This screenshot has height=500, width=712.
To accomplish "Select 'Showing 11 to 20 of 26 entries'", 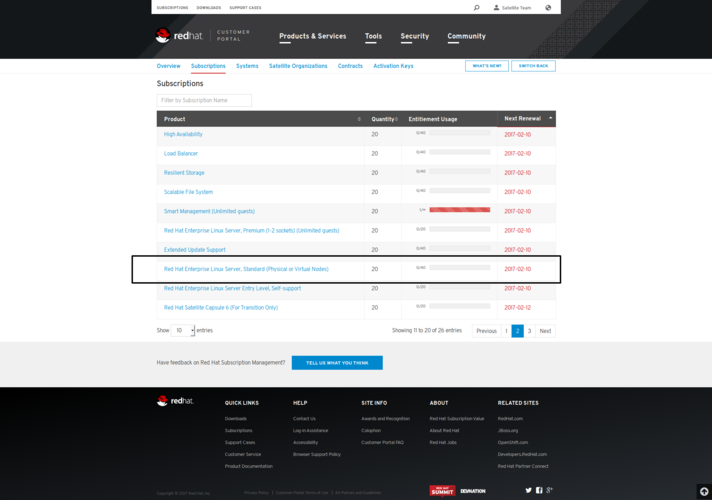I will click(427, 331).
